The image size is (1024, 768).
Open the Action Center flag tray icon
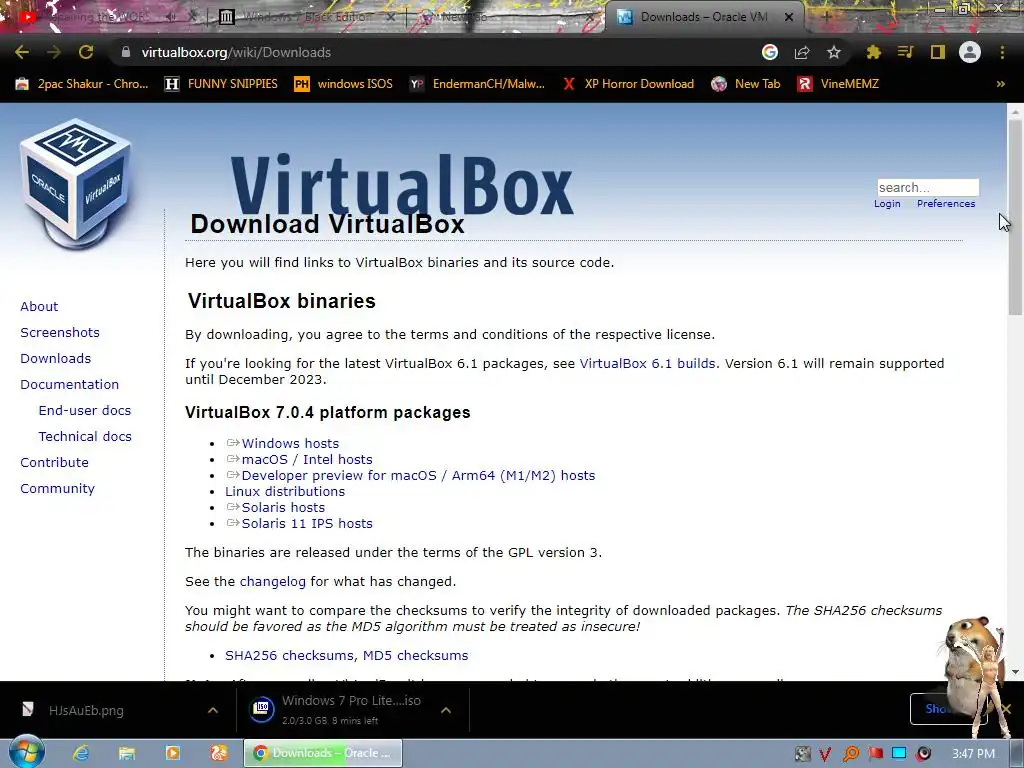tap(875, 754)
